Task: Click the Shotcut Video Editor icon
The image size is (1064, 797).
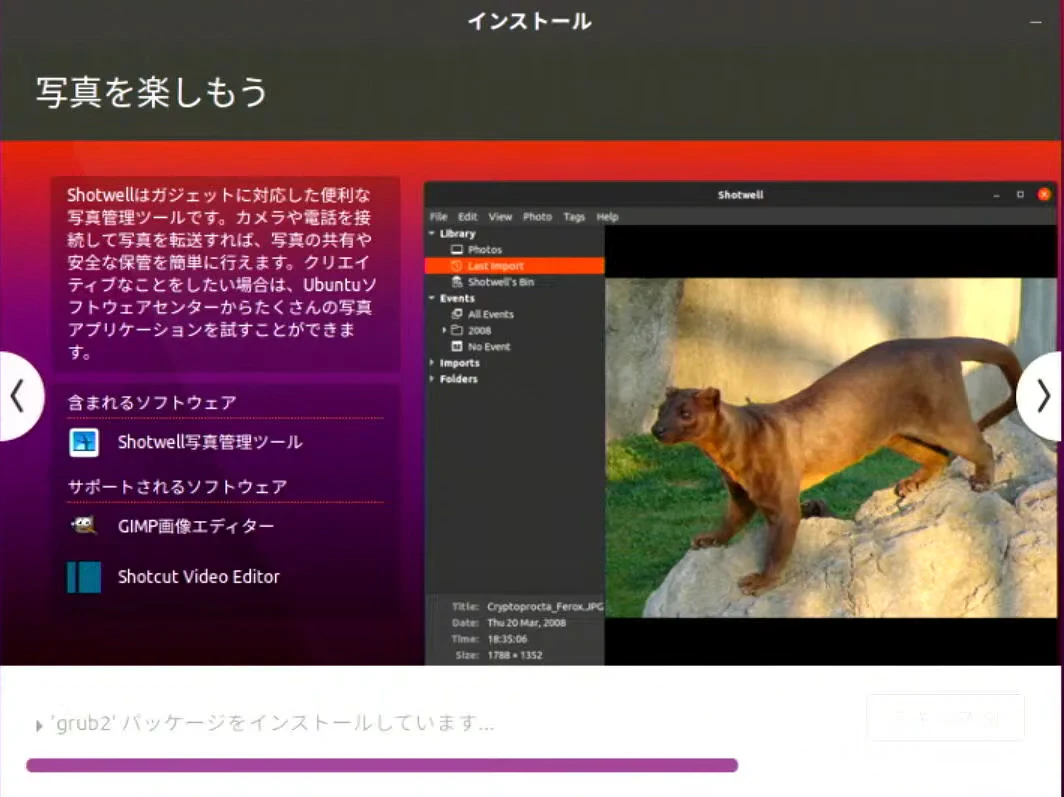Action: (x=84, y=577)
